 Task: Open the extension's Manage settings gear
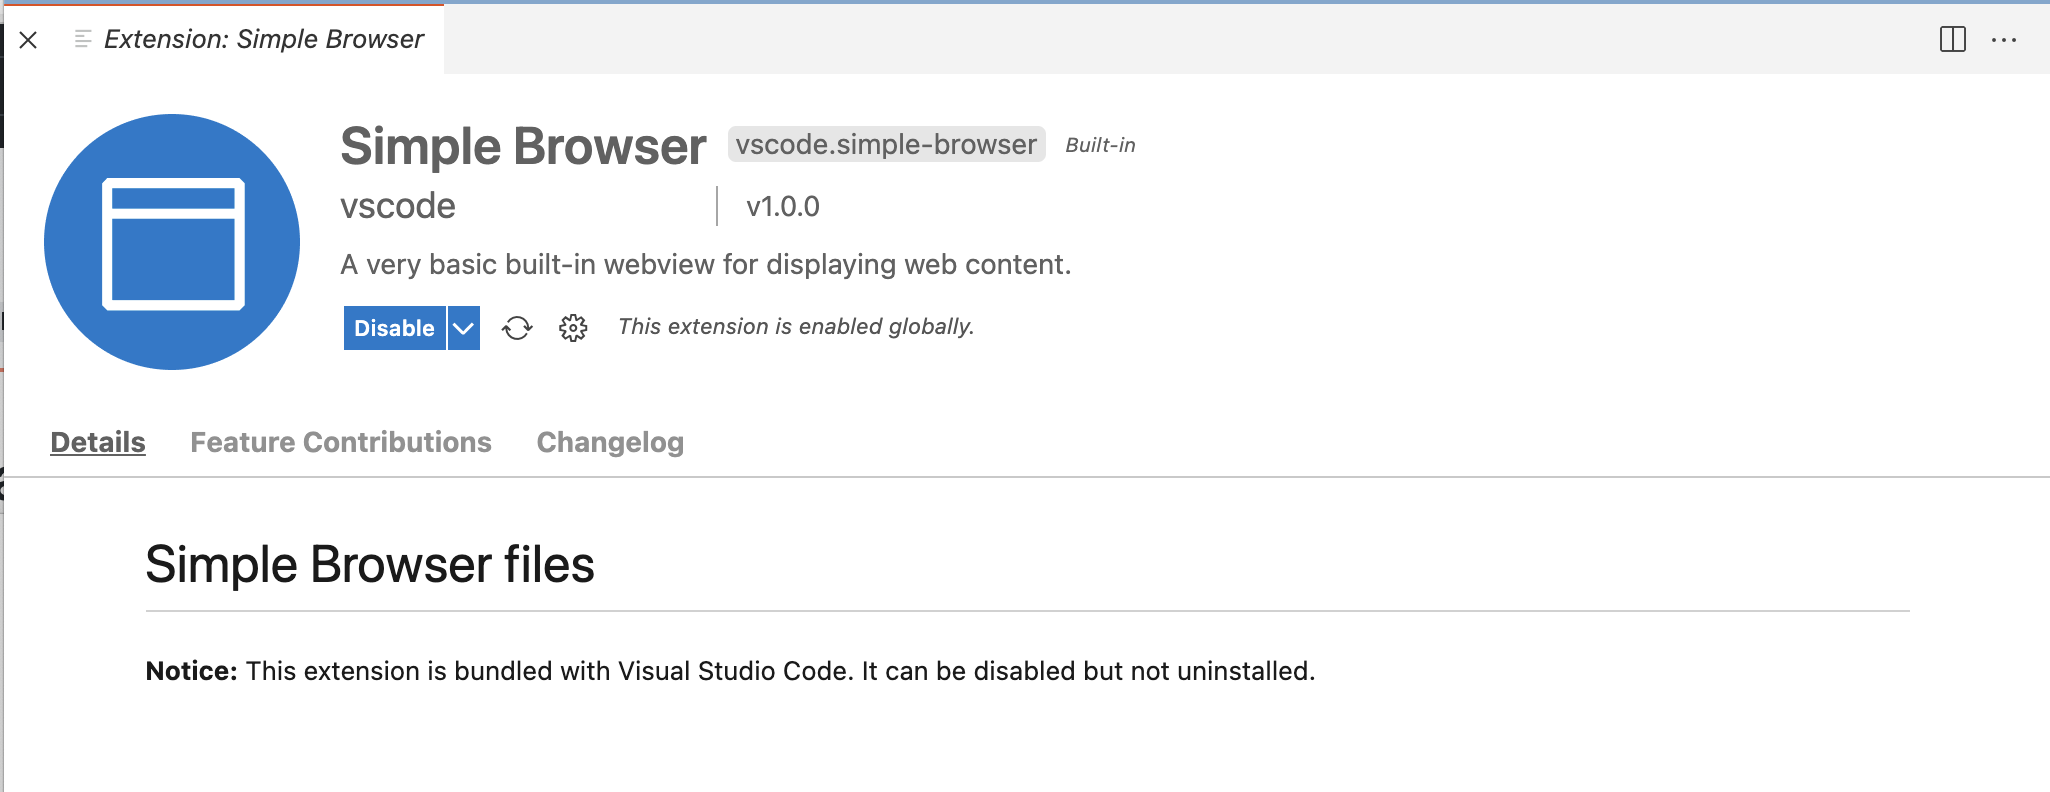coord(572,327)
